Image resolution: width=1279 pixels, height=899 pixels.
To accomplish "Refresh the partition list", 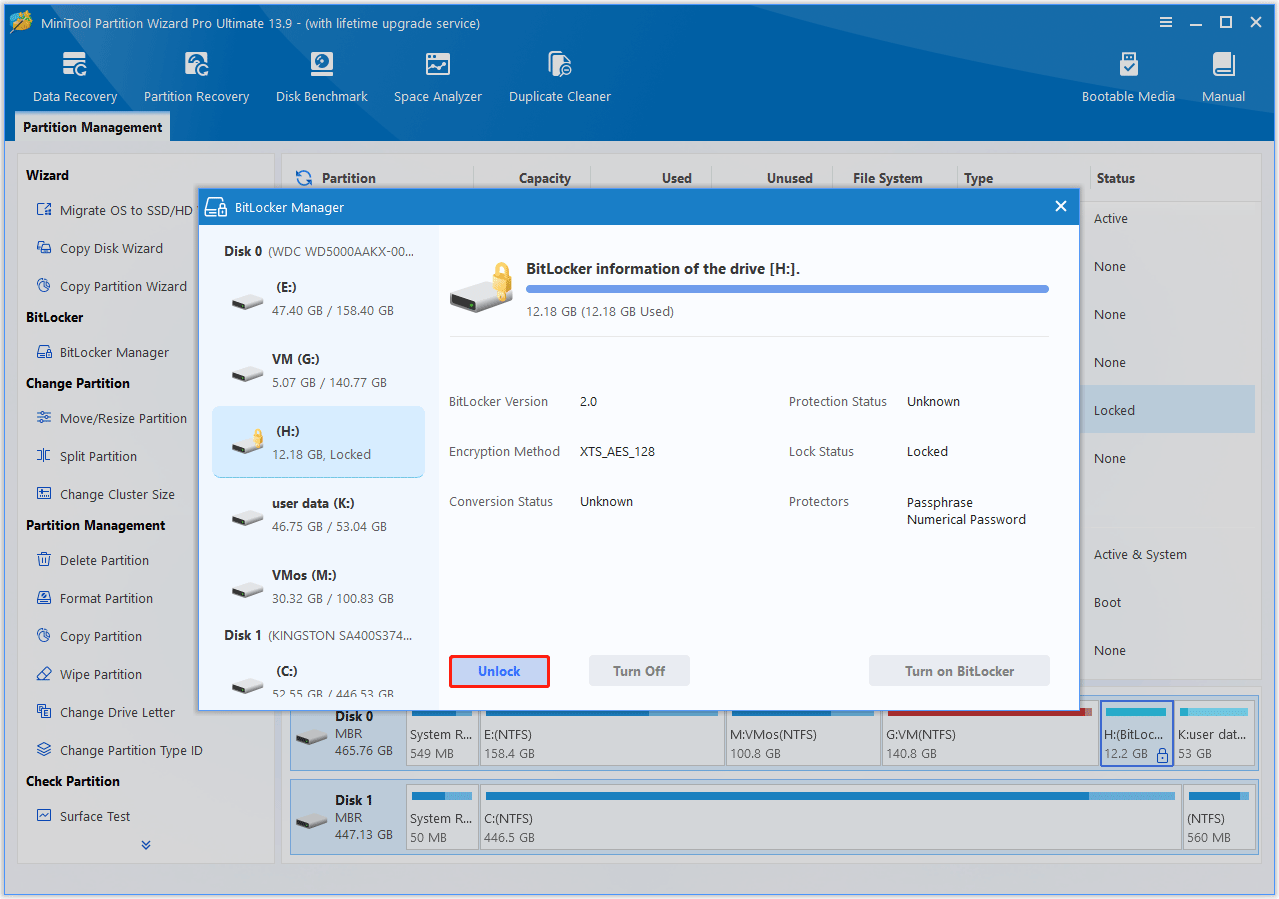I will (304, 178).
